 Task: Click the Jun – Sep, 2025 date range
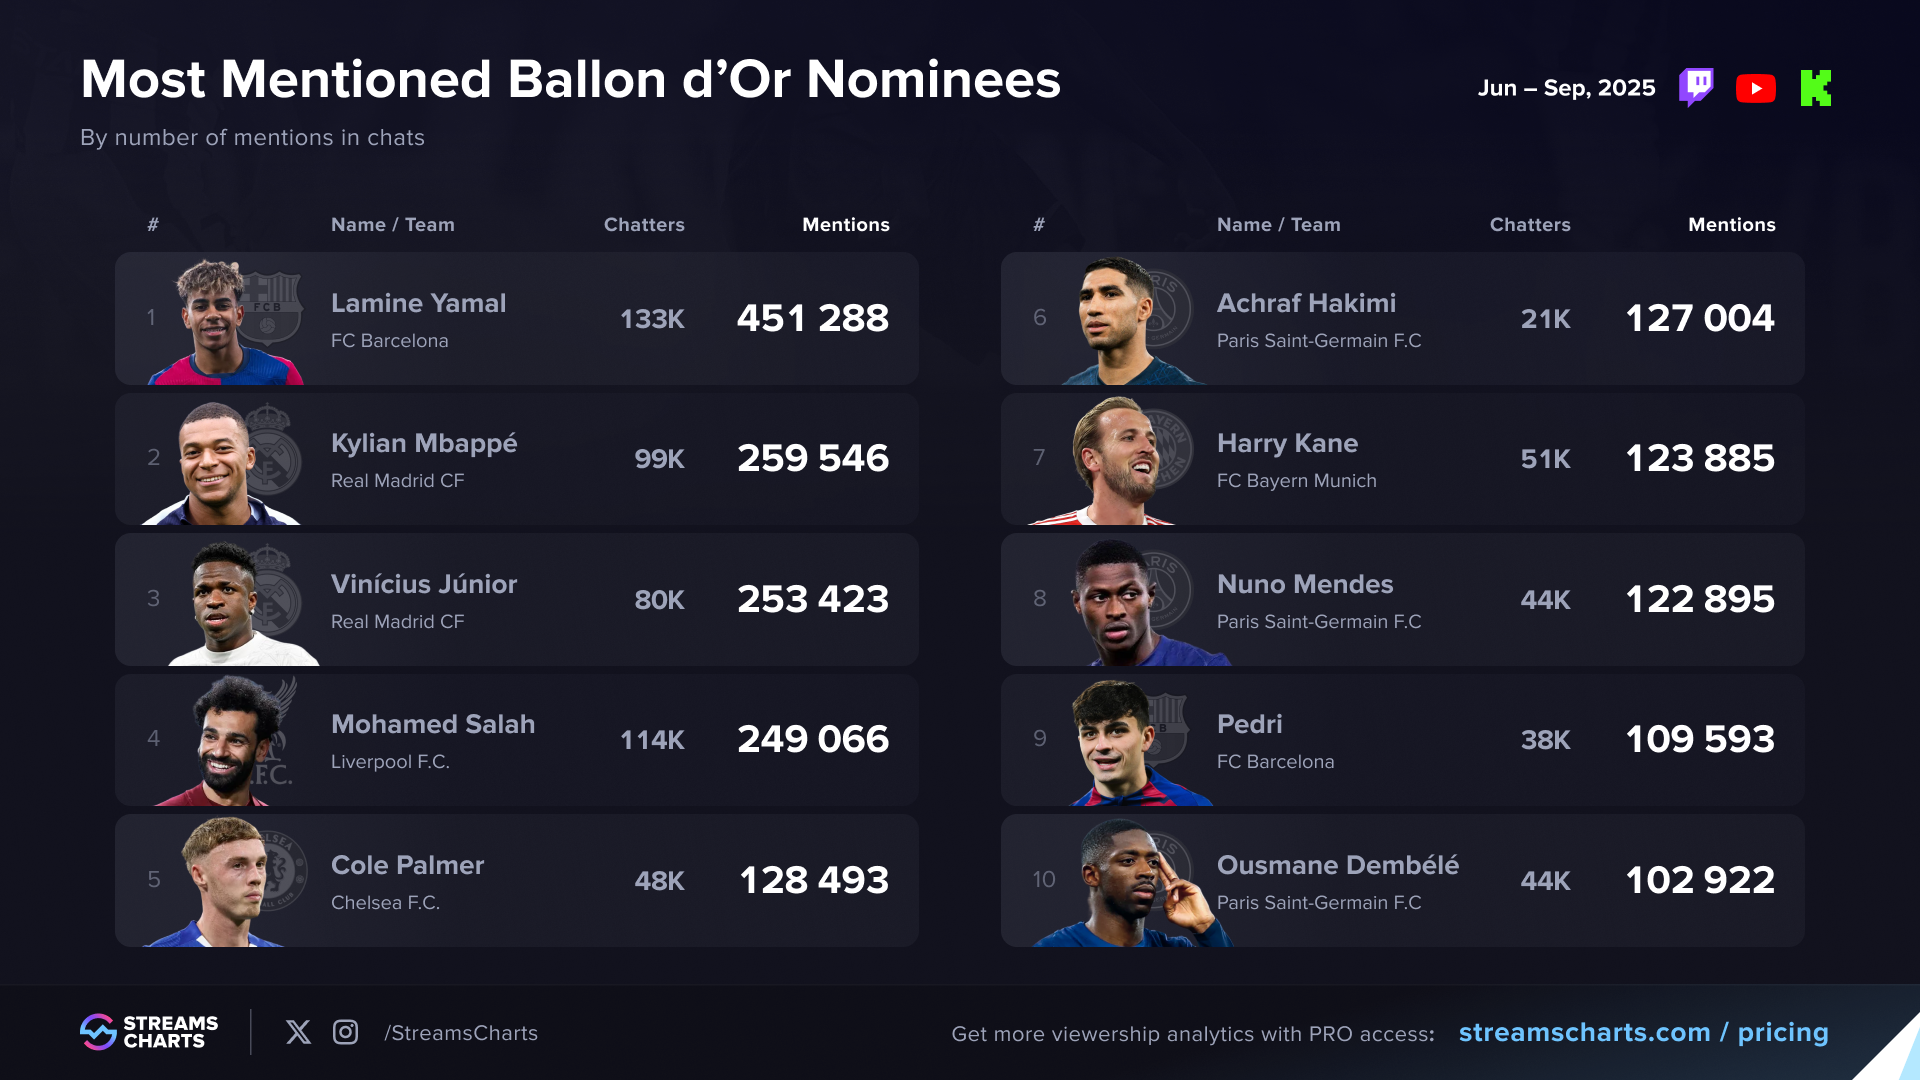click(x=1566, y=88)
